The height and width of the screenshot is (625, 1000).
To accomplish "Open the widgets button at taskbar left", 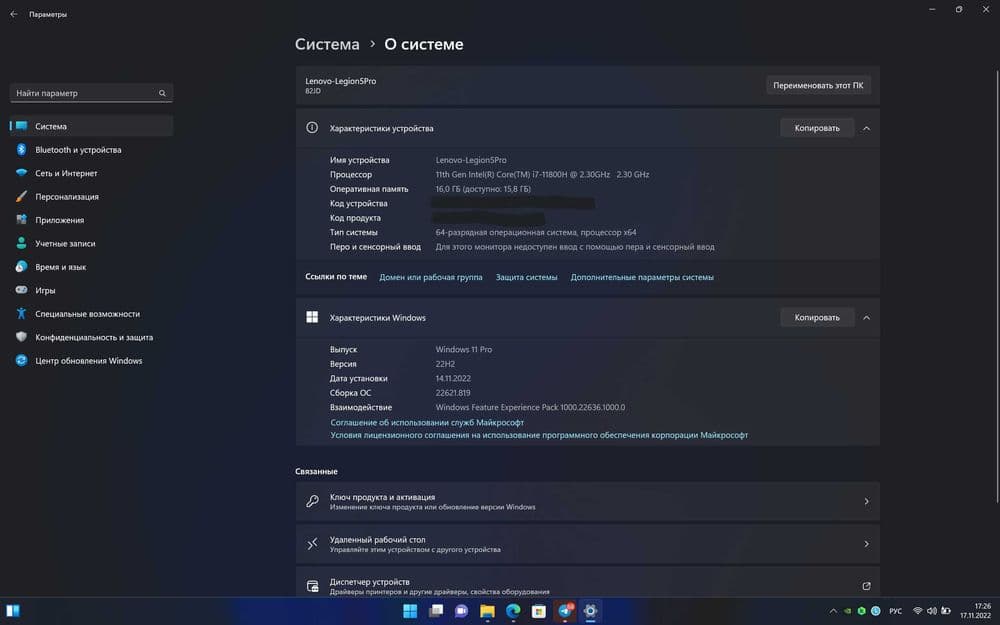I will (13, 611).
